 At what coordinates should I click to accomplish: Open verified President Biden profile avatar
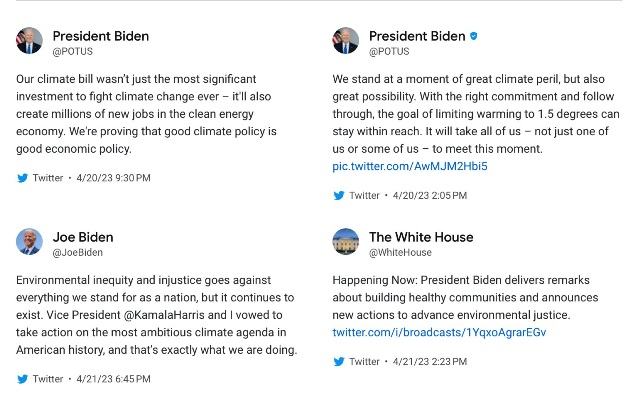pyautogui.click(x=346, y=41)
